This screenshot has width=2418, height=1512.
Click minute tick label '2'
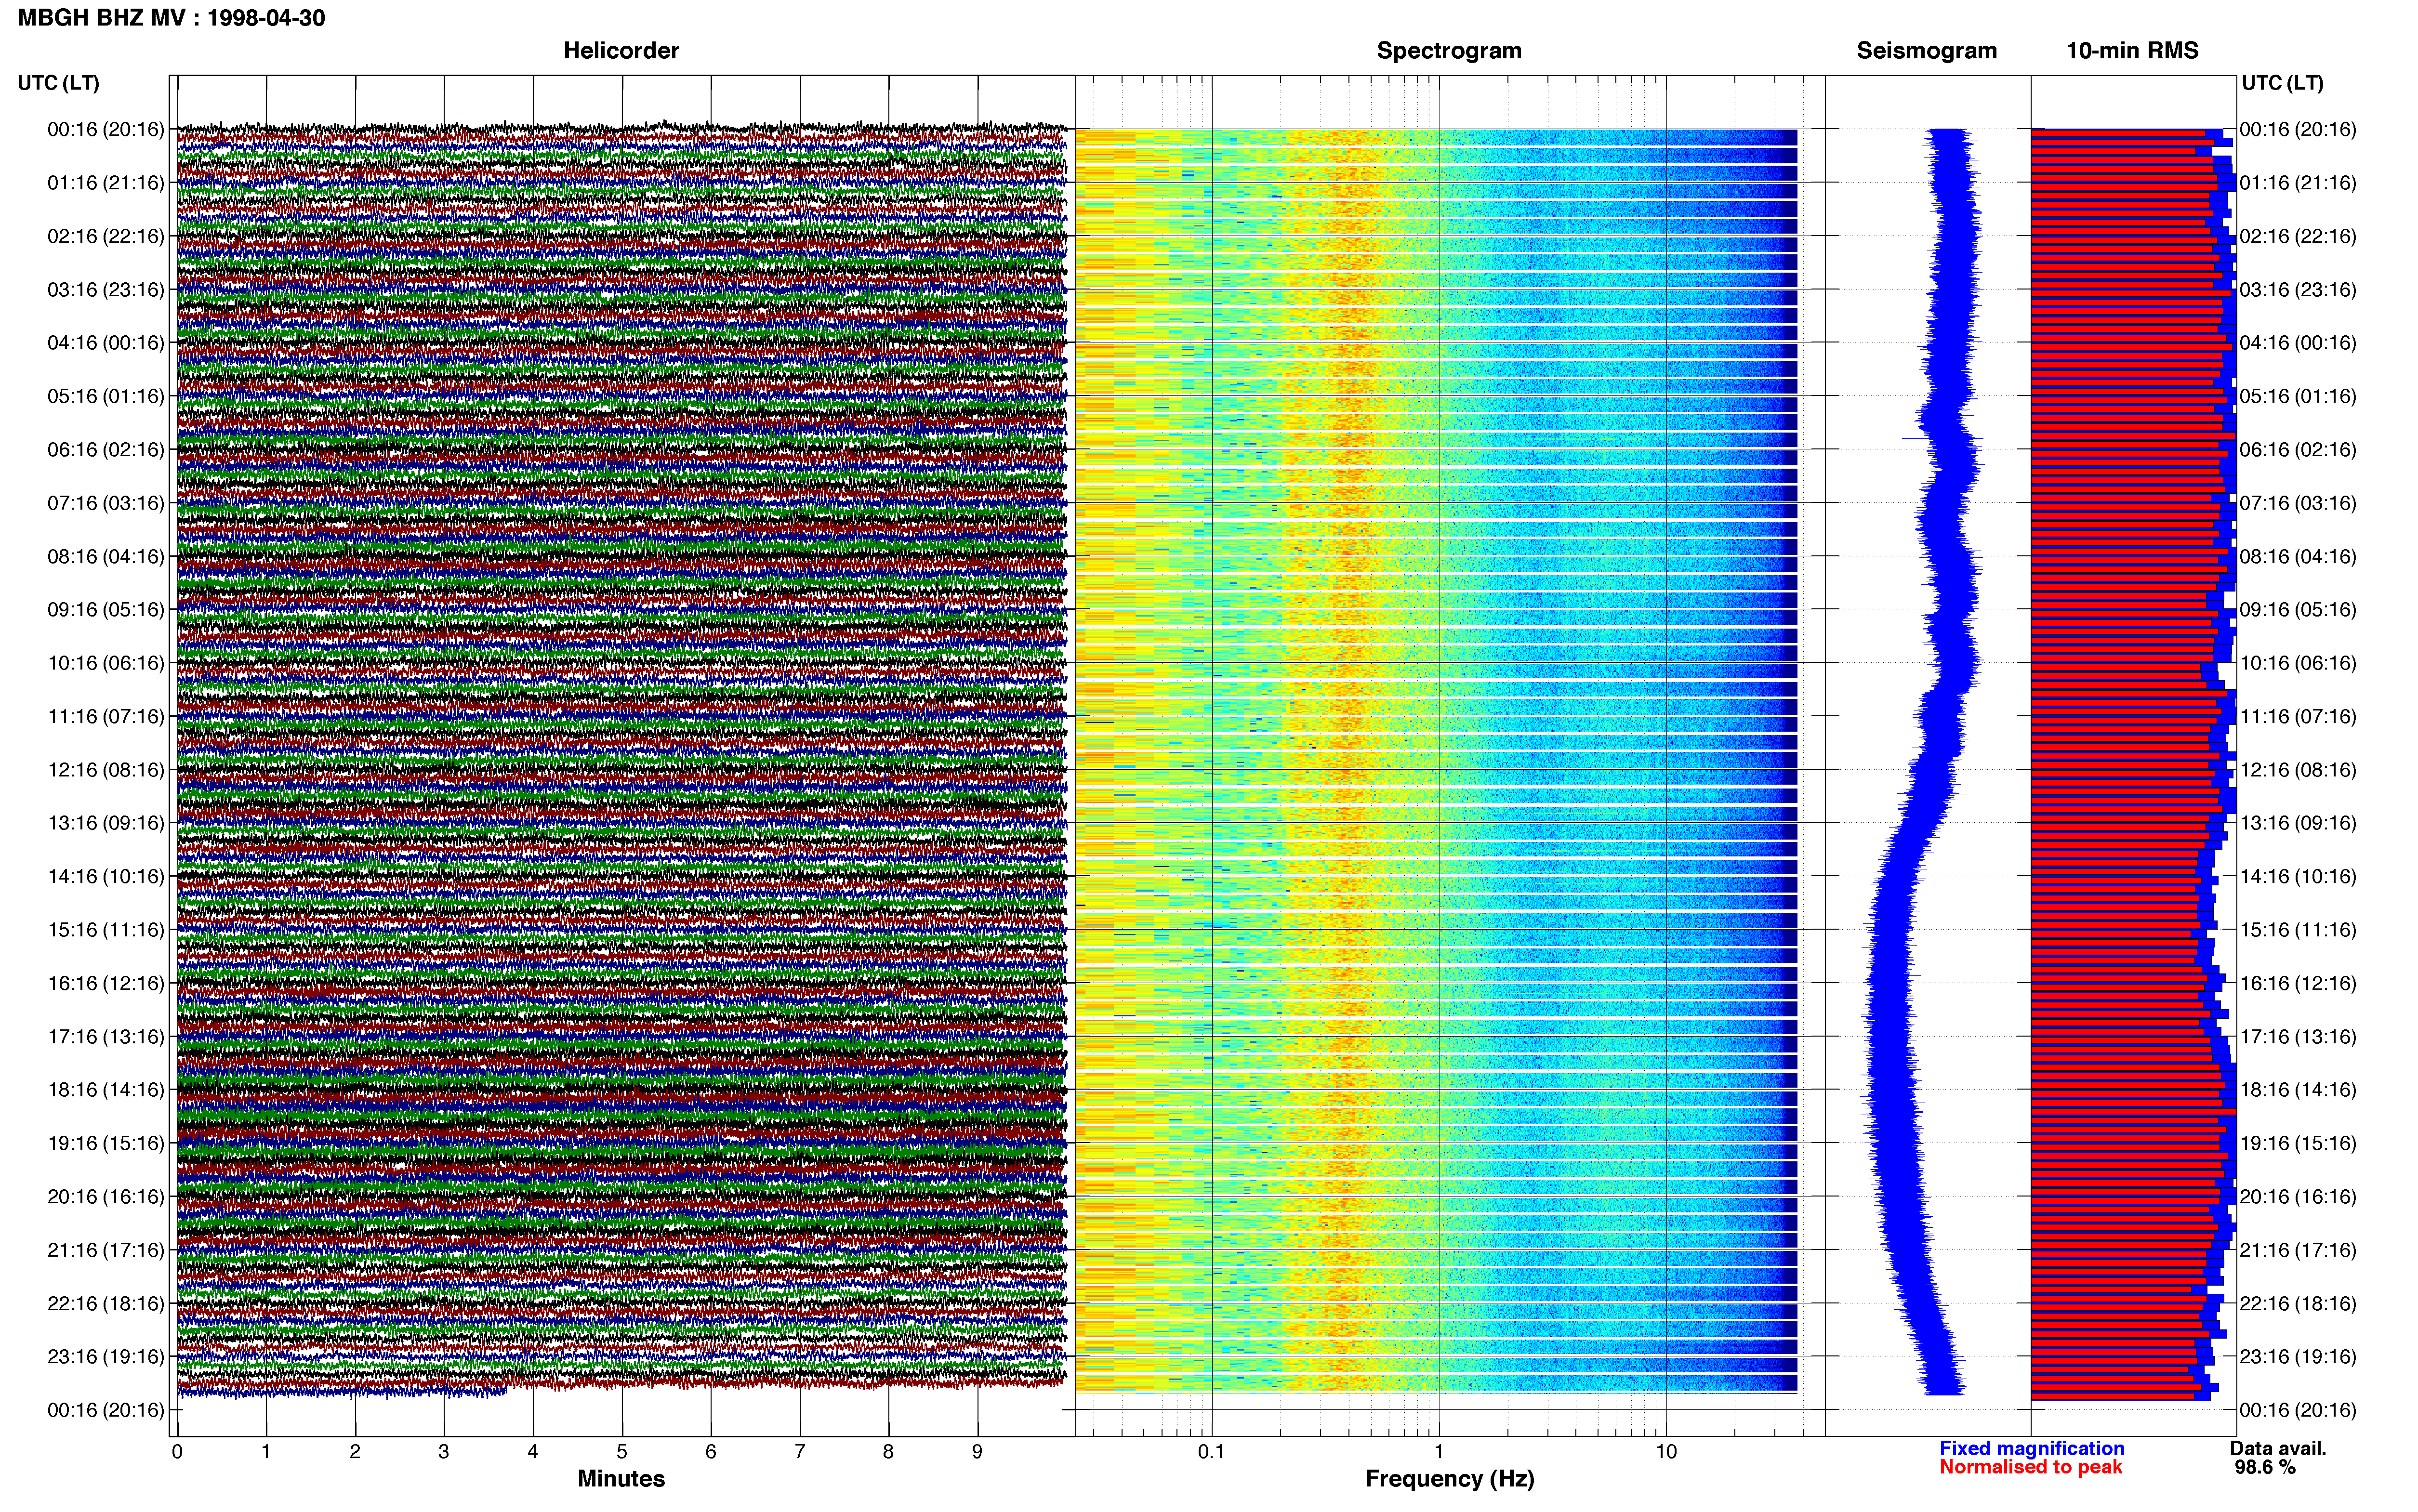pos(355,1452)
